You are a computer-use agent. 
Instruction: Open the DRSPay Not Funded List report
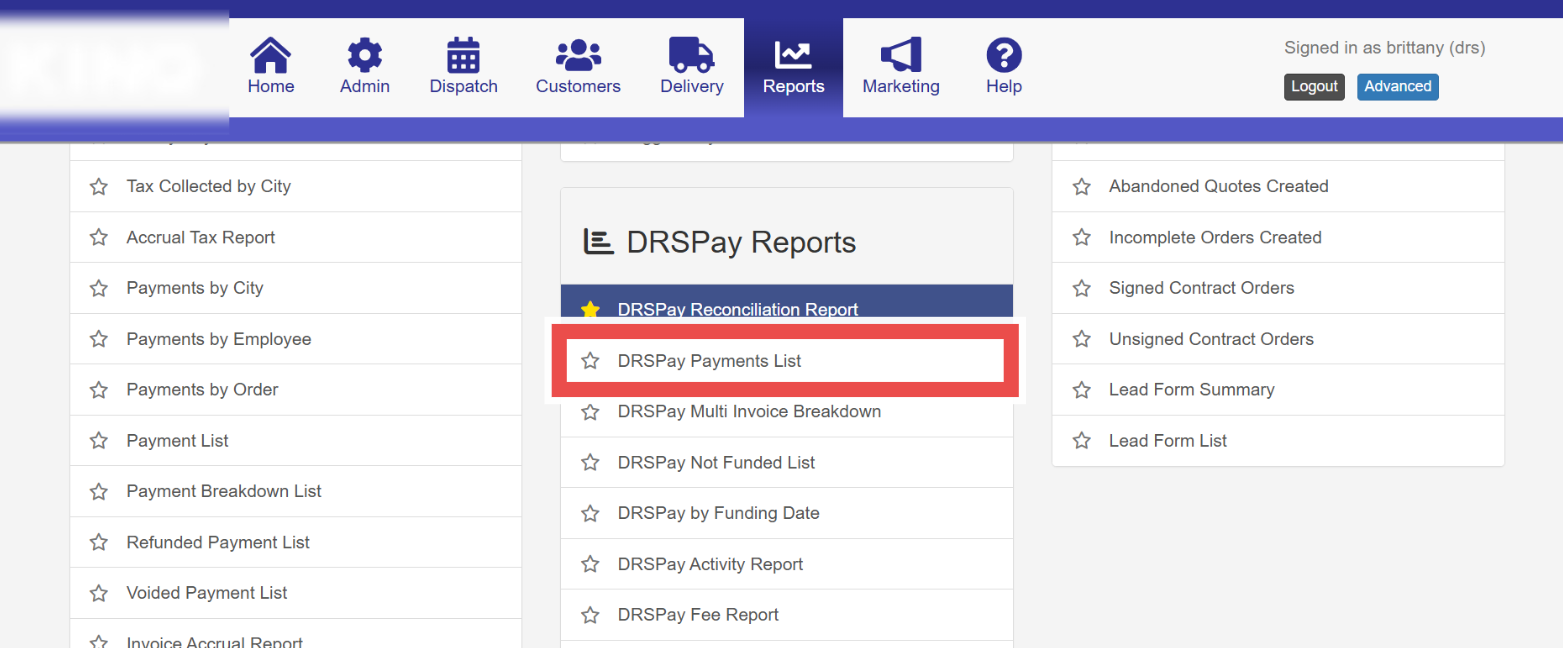point(716,463)
